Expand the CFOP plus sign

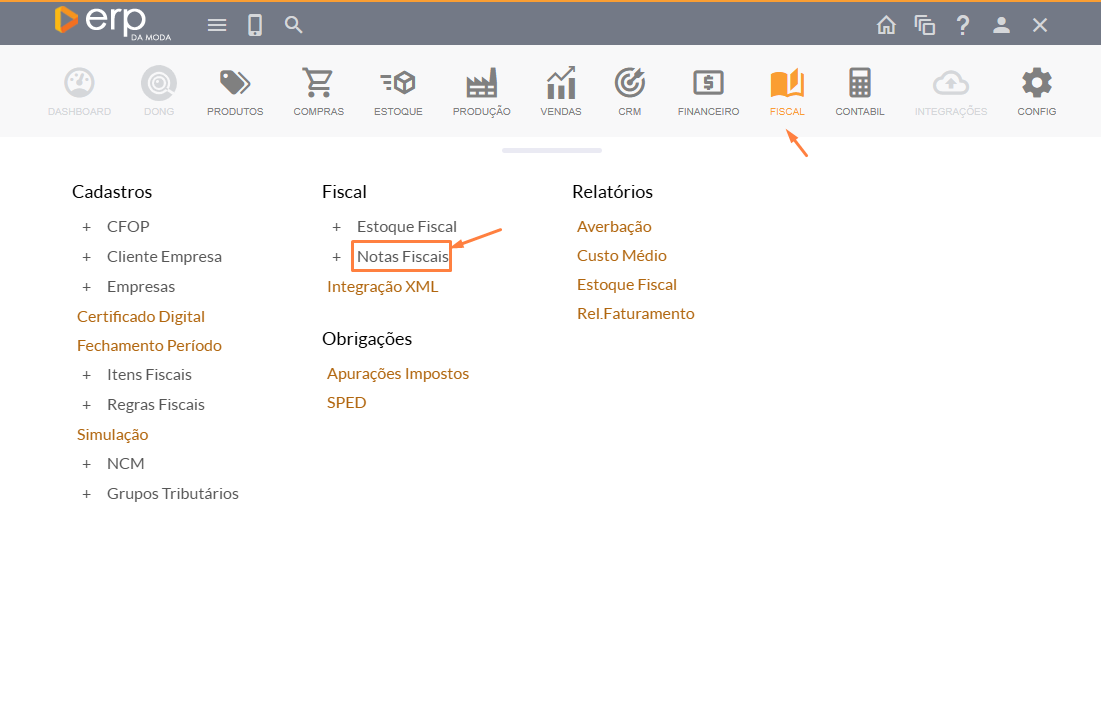tap(87, 227)
